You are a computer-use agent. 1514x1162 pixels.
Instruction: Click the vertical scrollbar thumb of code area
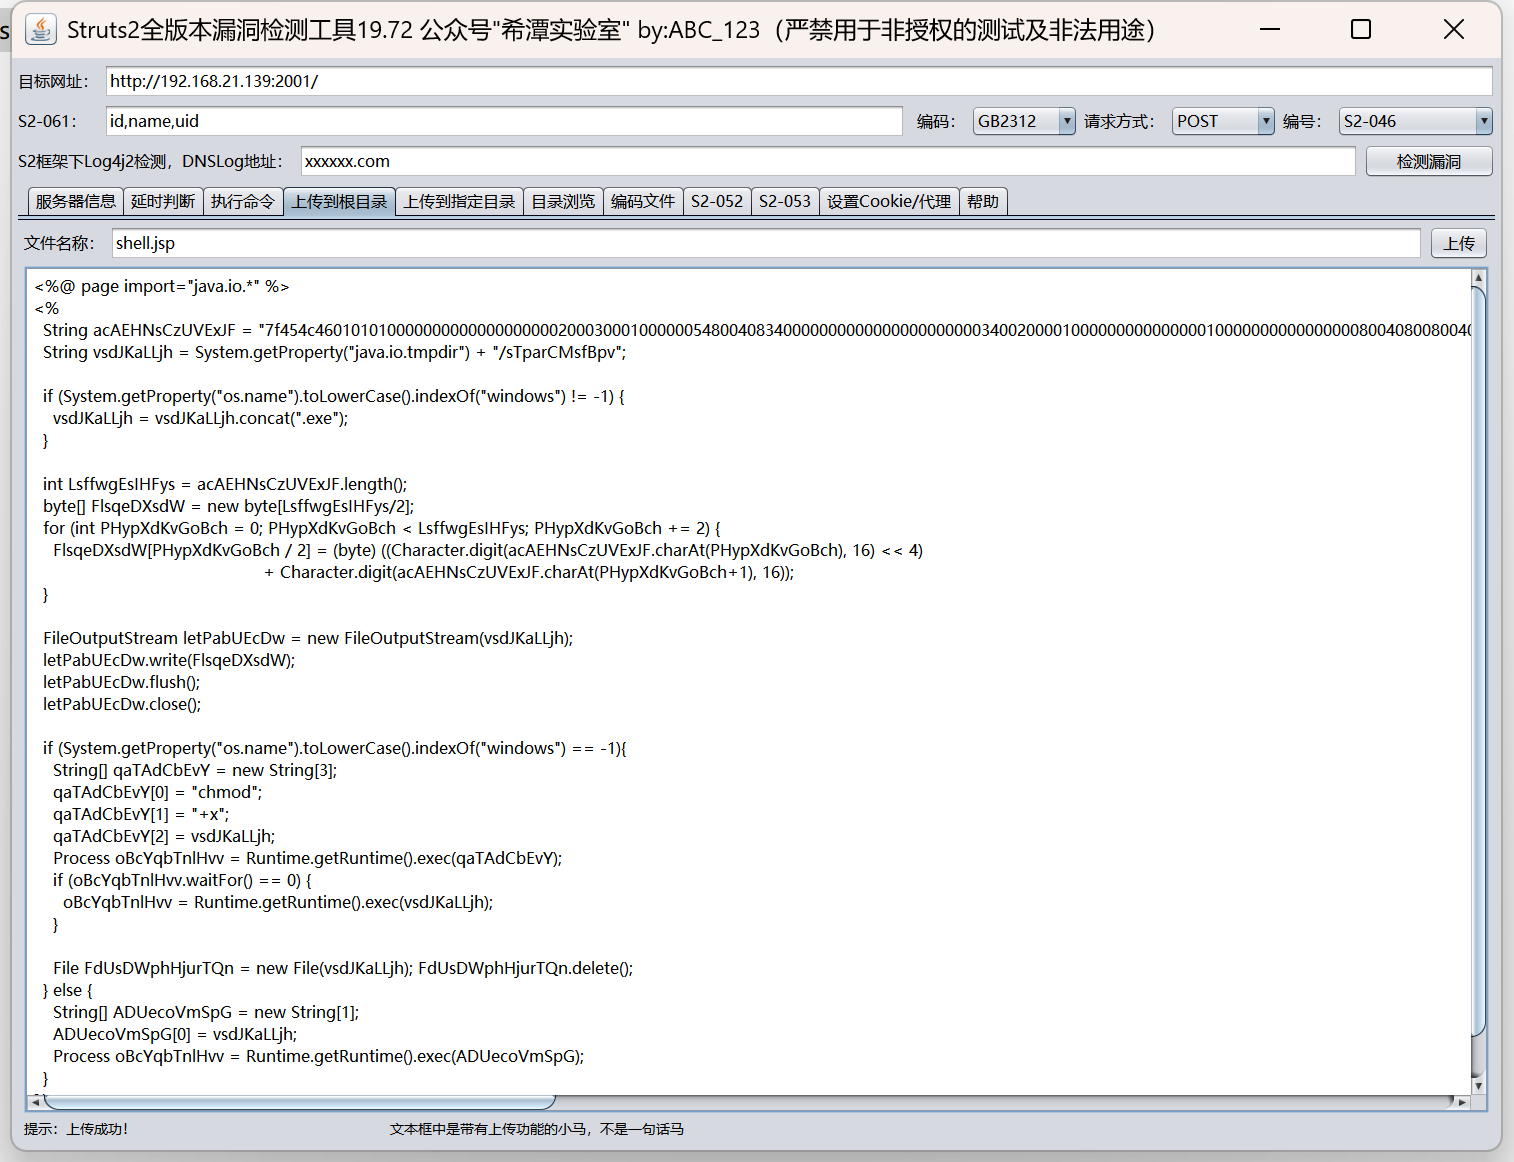click(1479, 660)
